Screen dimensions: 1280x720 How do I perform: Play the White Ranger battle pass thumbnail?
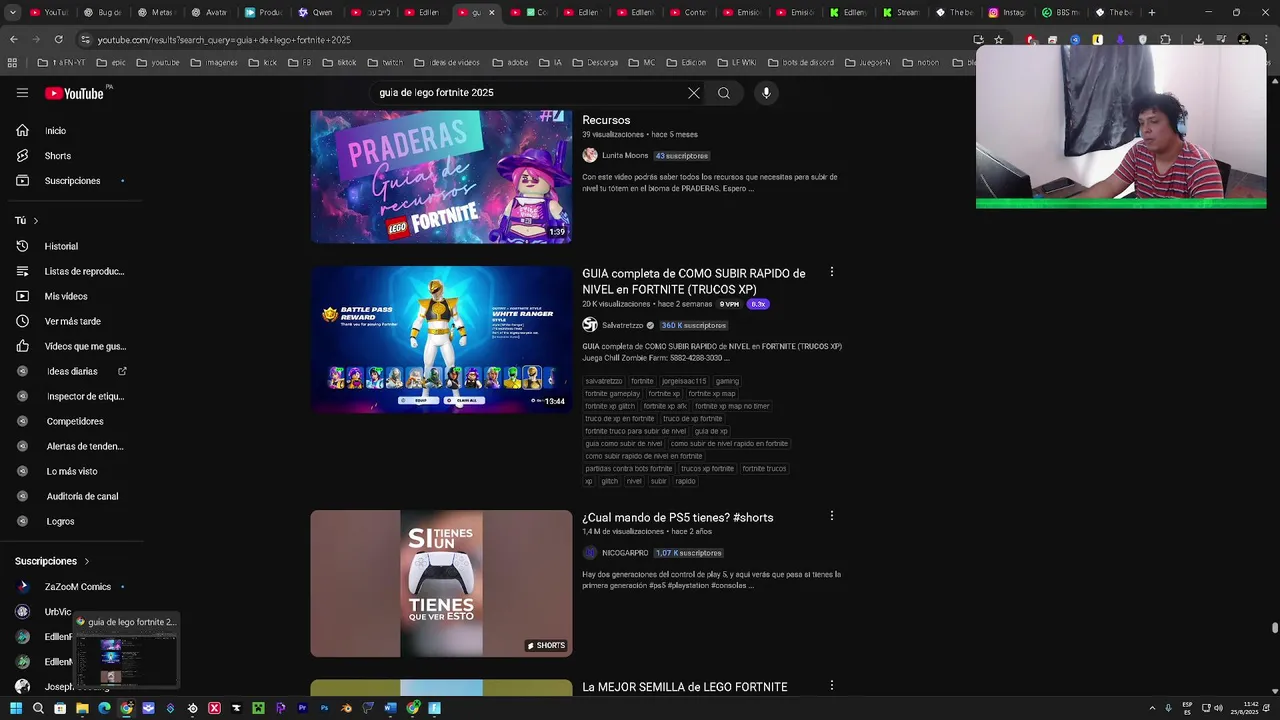pos(441,339)
